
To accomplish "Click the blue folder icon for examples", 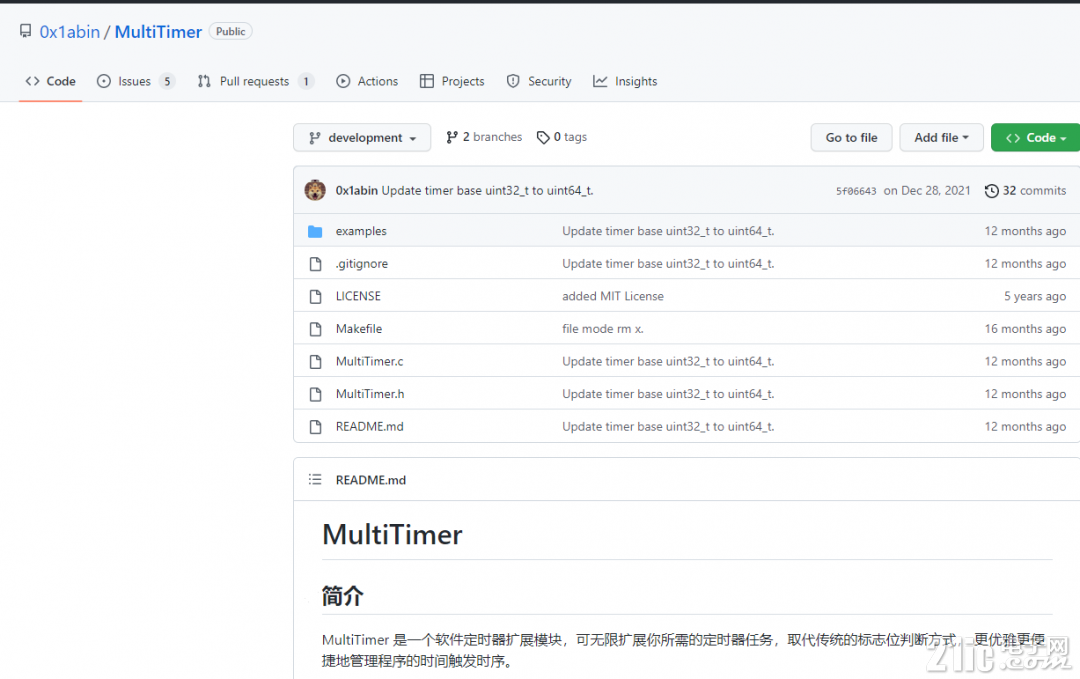I will pos(315,231).
